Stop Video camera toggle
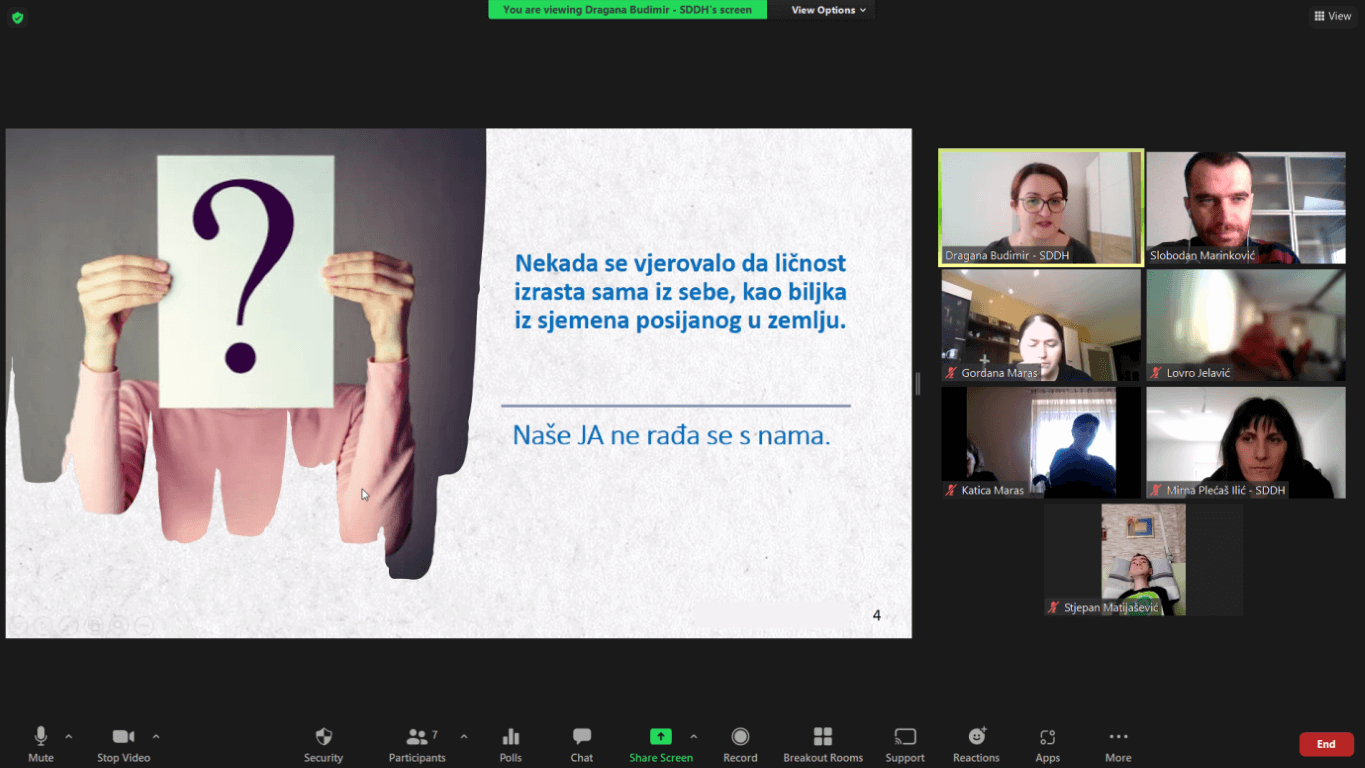This screenshot has height=768, width=1365. 123,743
